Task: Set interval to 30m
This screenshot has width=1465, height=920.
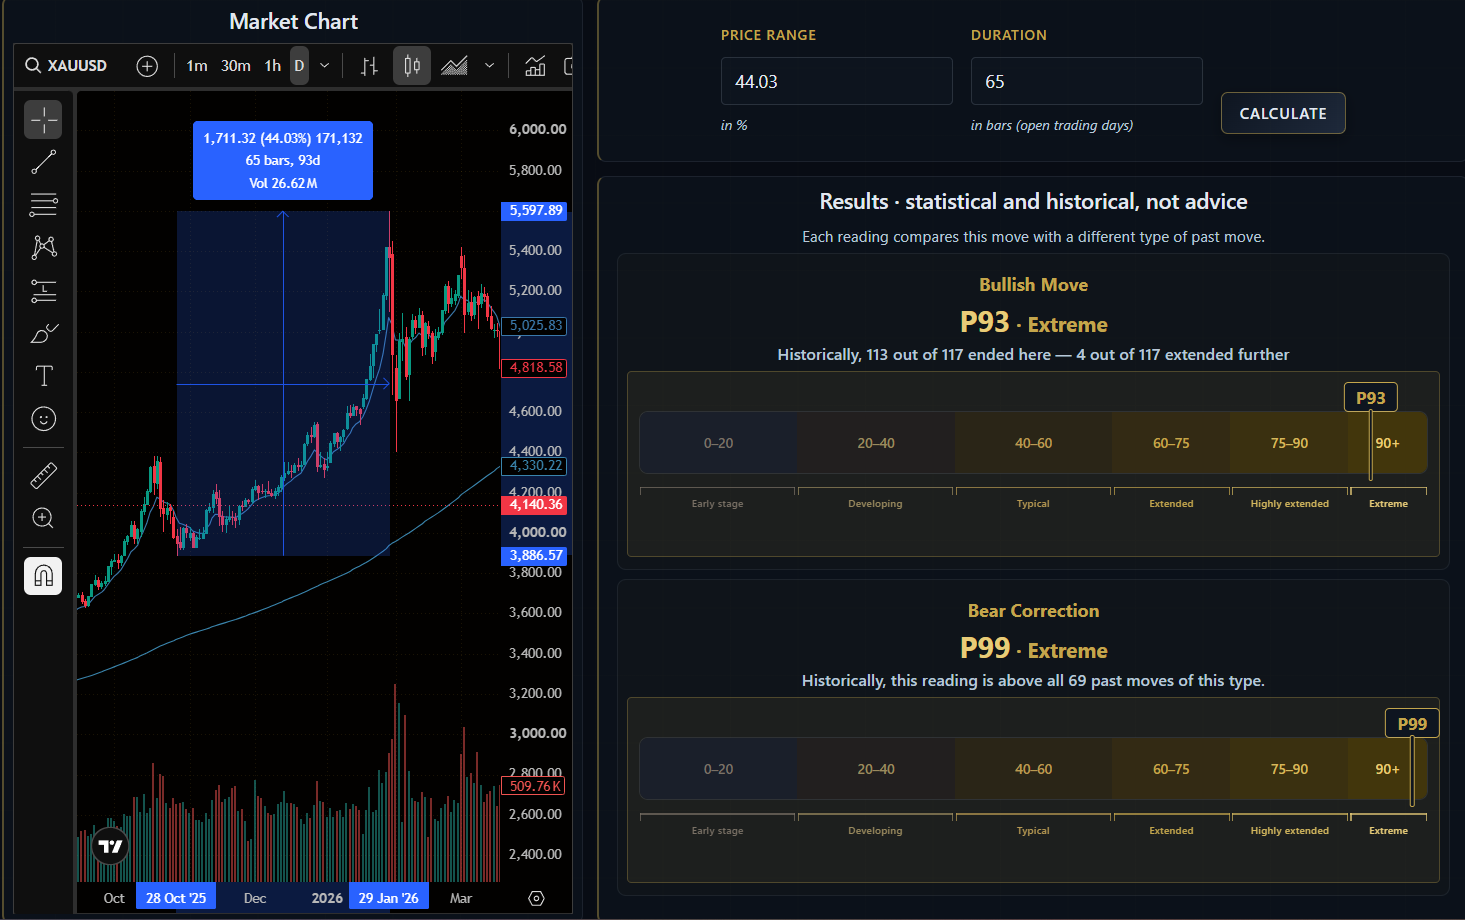Action: tap(236, 66)
